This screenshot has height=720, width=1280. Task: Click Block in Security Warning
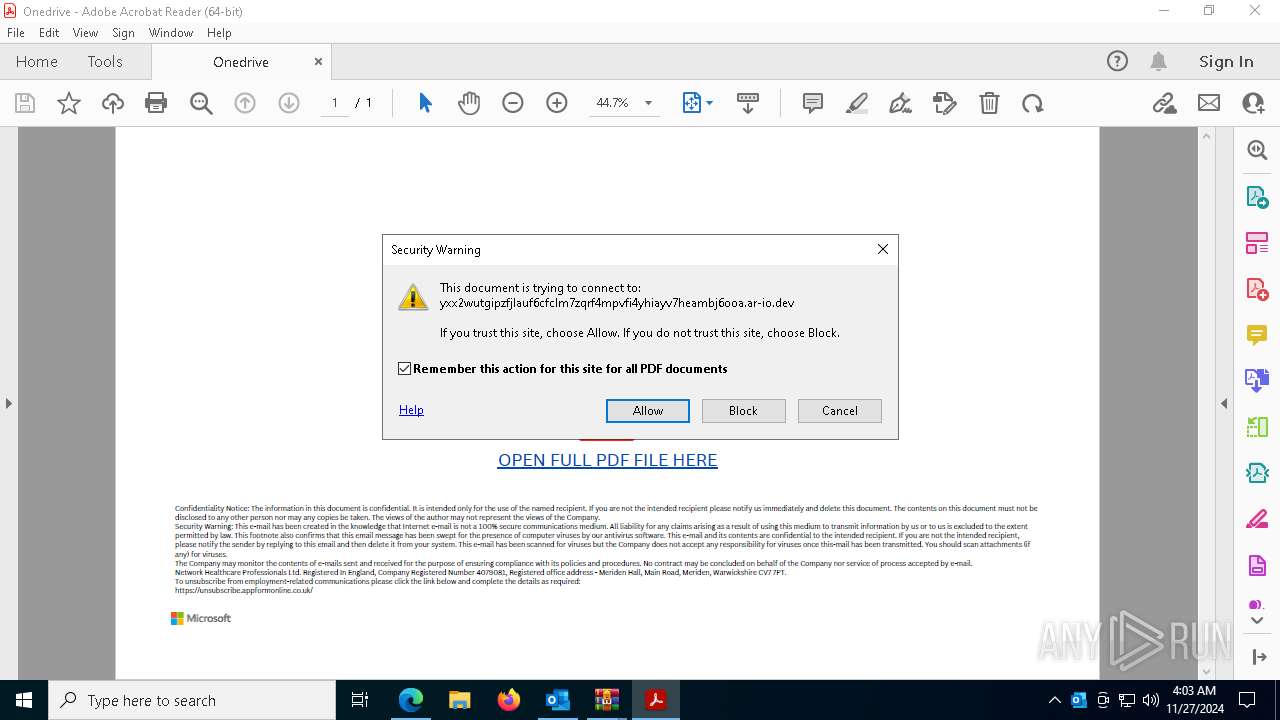[x=743, y=411]
